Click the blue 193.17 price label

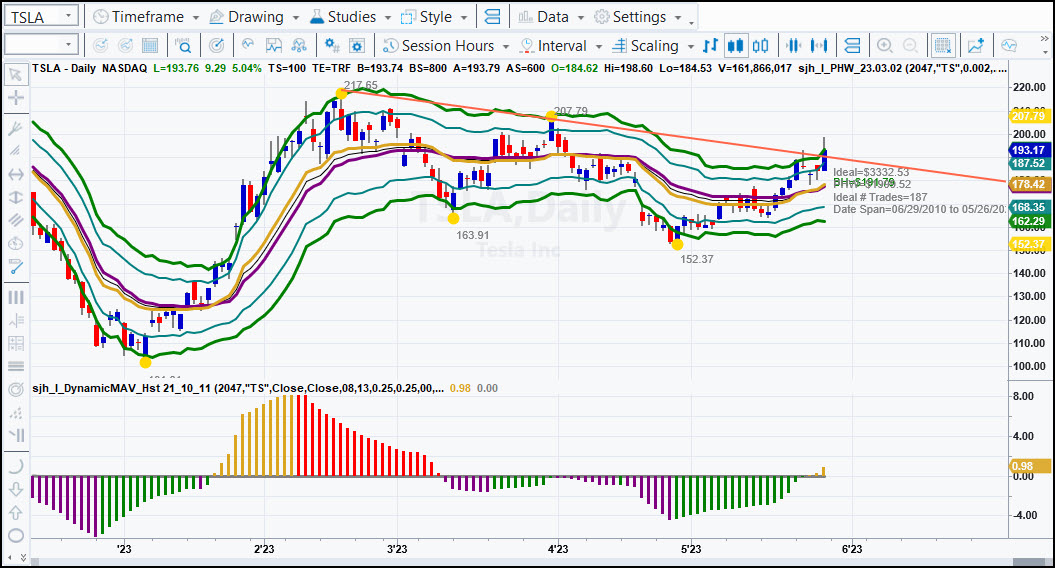[1029, 150]
